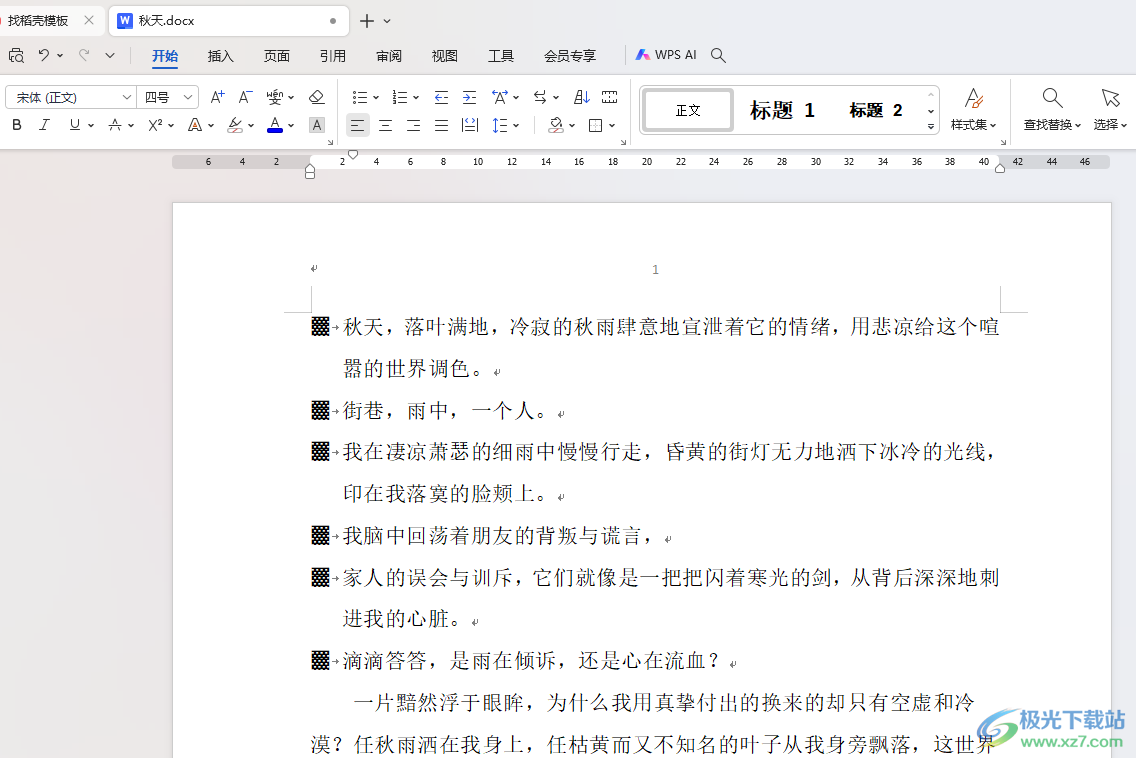The height and width of the screenshot is (758, 1136).
Task: Switch to the 开始 tab
Action: click(164, 56)
